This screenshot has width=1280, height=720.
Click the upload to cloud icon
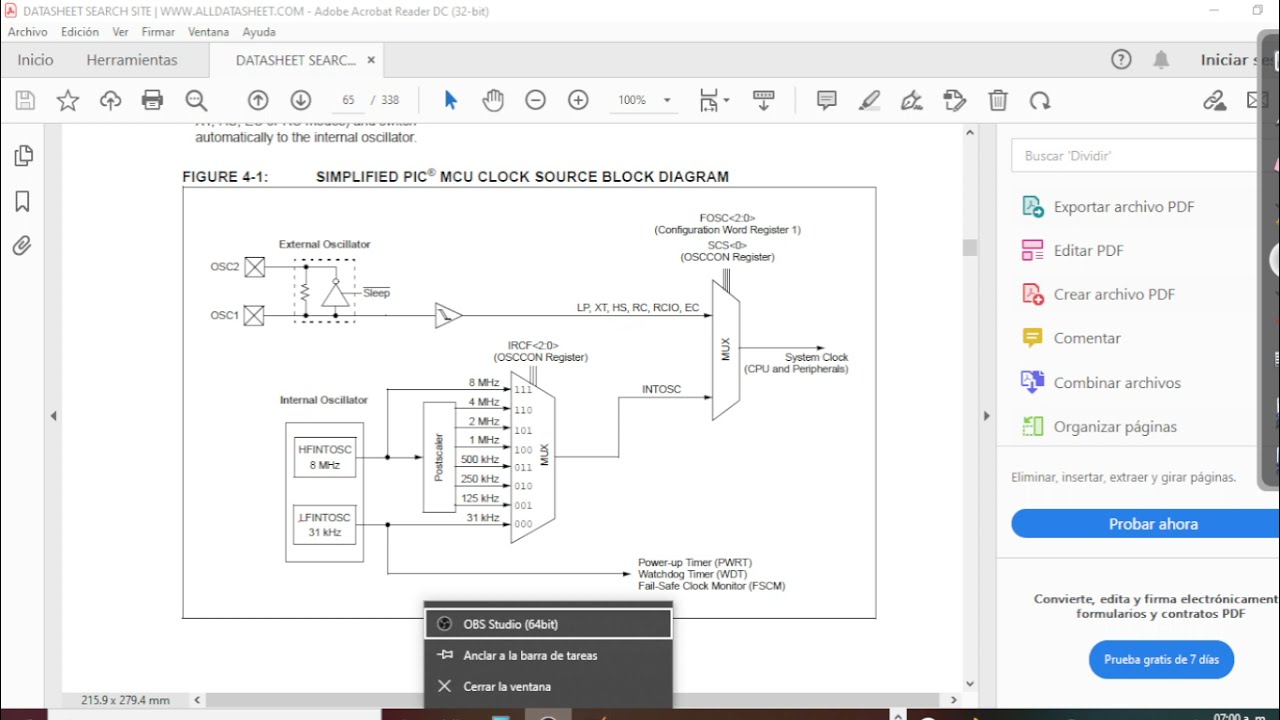click(x=110, y=100)
